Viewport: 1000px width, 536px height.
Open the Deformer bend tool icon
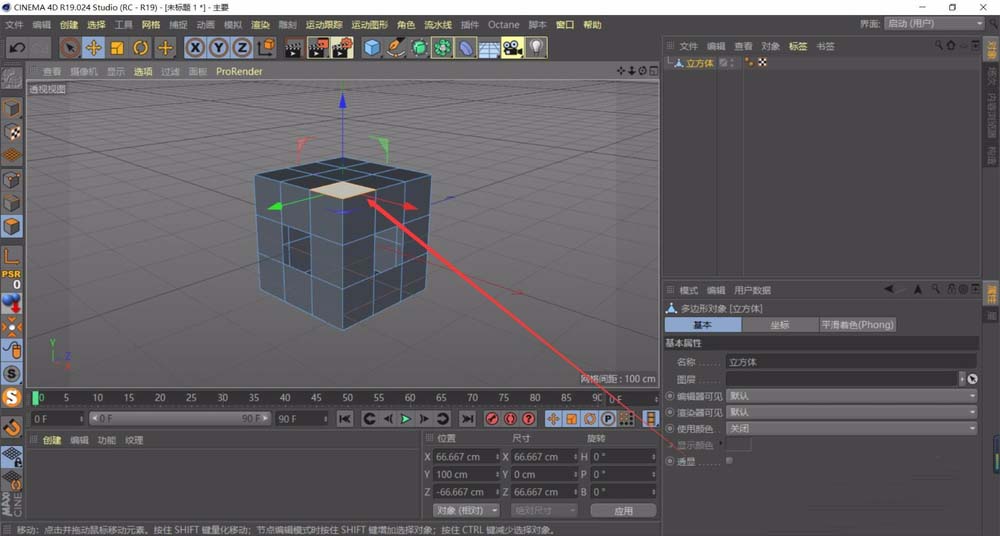[x=466, y=48]
